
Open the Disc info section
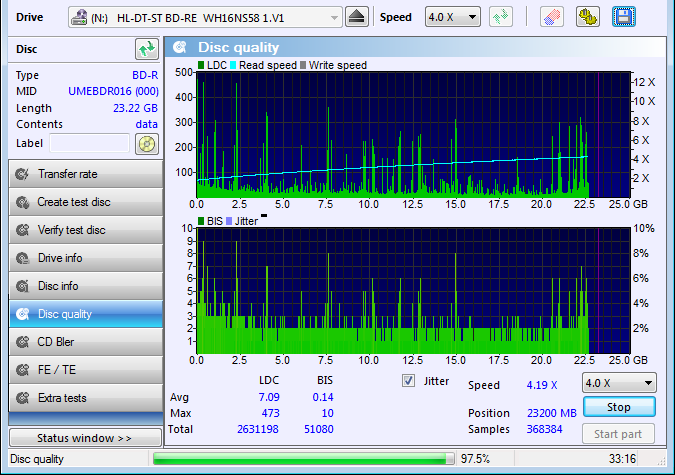click(x=86, y=286)
